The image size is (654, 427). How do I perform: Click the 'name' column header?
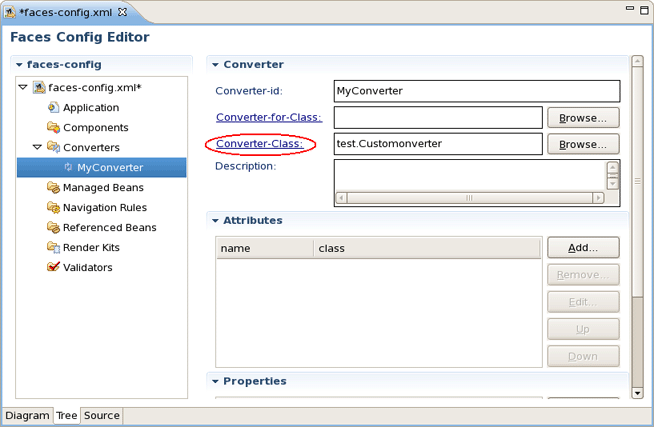pyautogui.click(x=265, y=249)
